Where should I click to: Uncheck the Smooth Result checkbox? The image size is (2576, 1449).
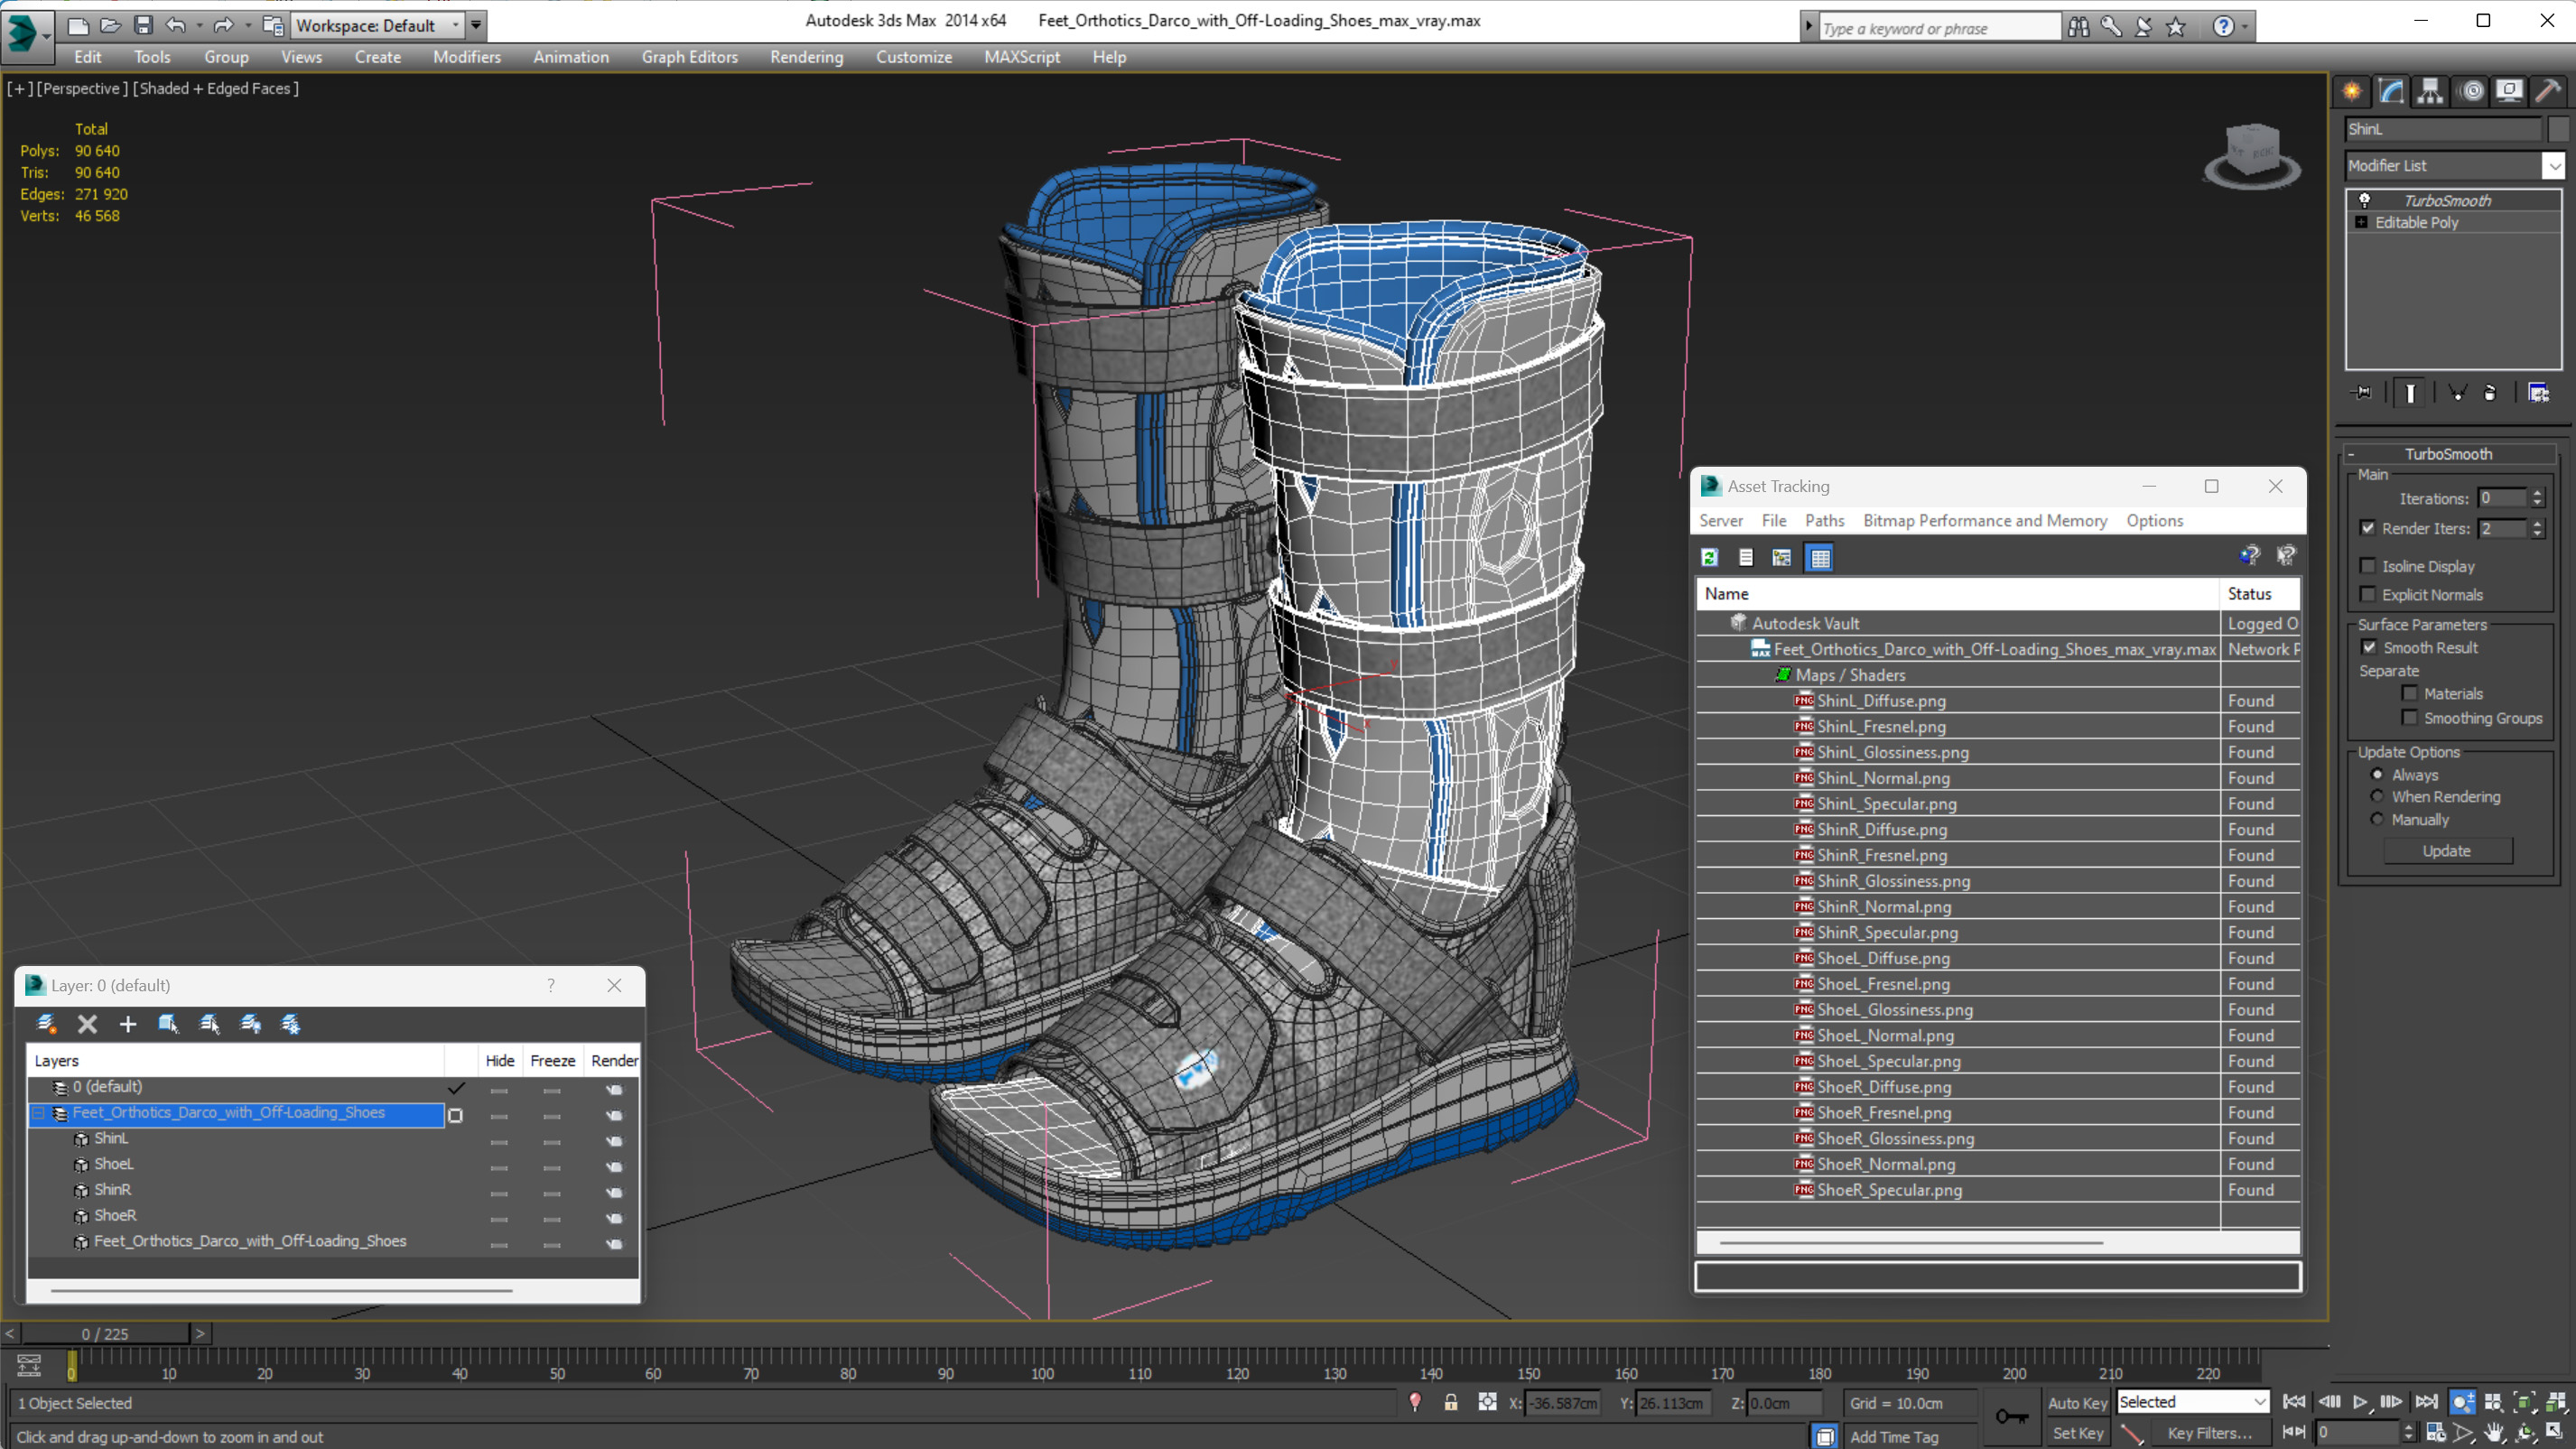[2369, 647]
